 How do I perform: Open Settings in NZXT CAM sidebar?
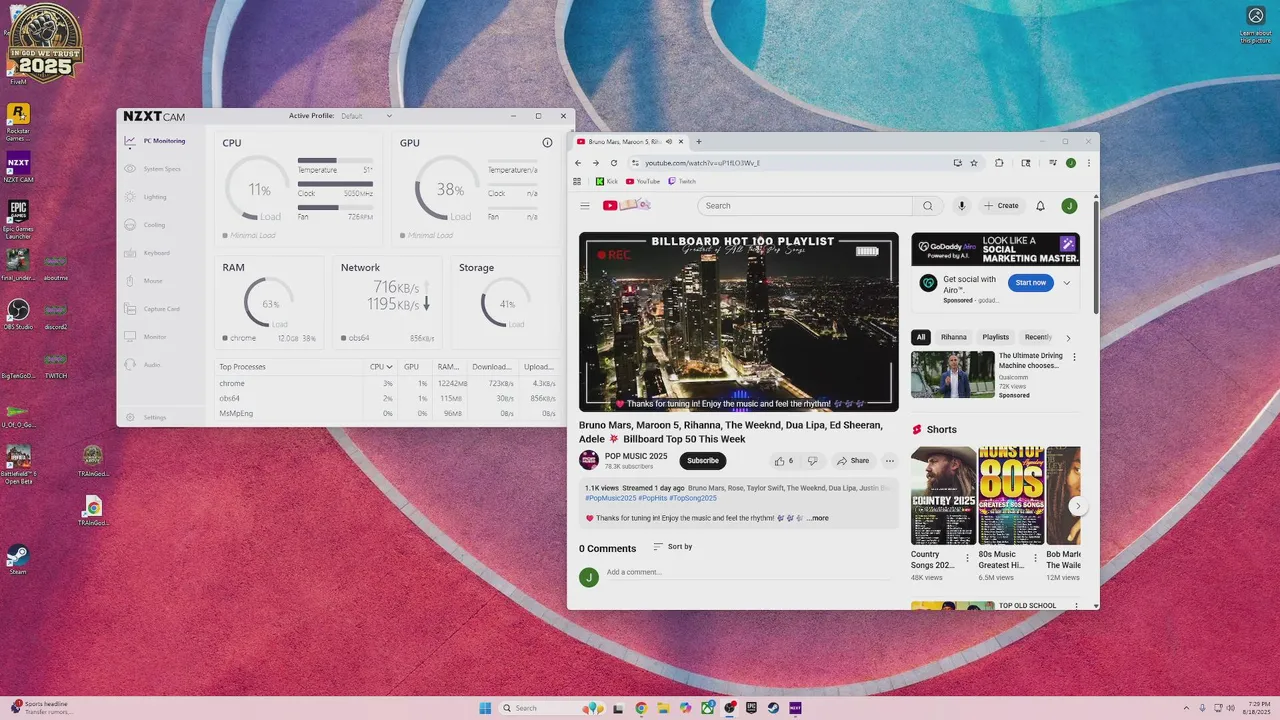click(146, 417)
